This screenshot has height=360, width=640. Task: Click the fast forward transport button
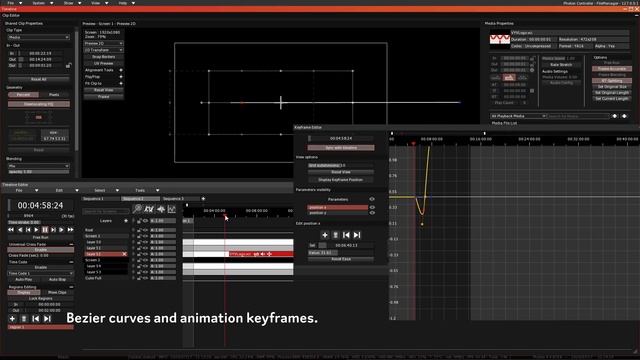click(70, 230)
